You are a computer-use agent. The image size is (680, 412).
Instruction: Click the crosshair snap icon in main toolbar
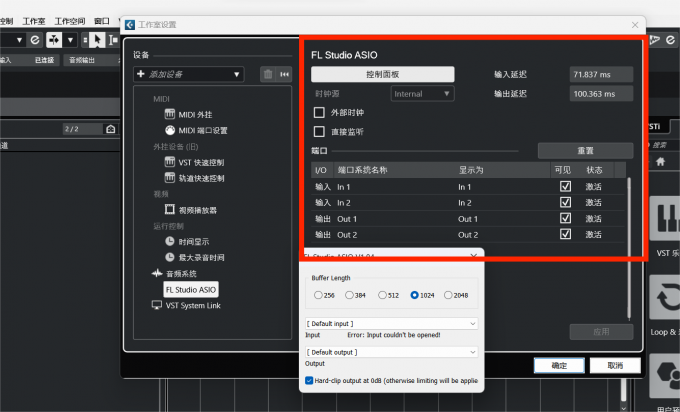[54, 40]
